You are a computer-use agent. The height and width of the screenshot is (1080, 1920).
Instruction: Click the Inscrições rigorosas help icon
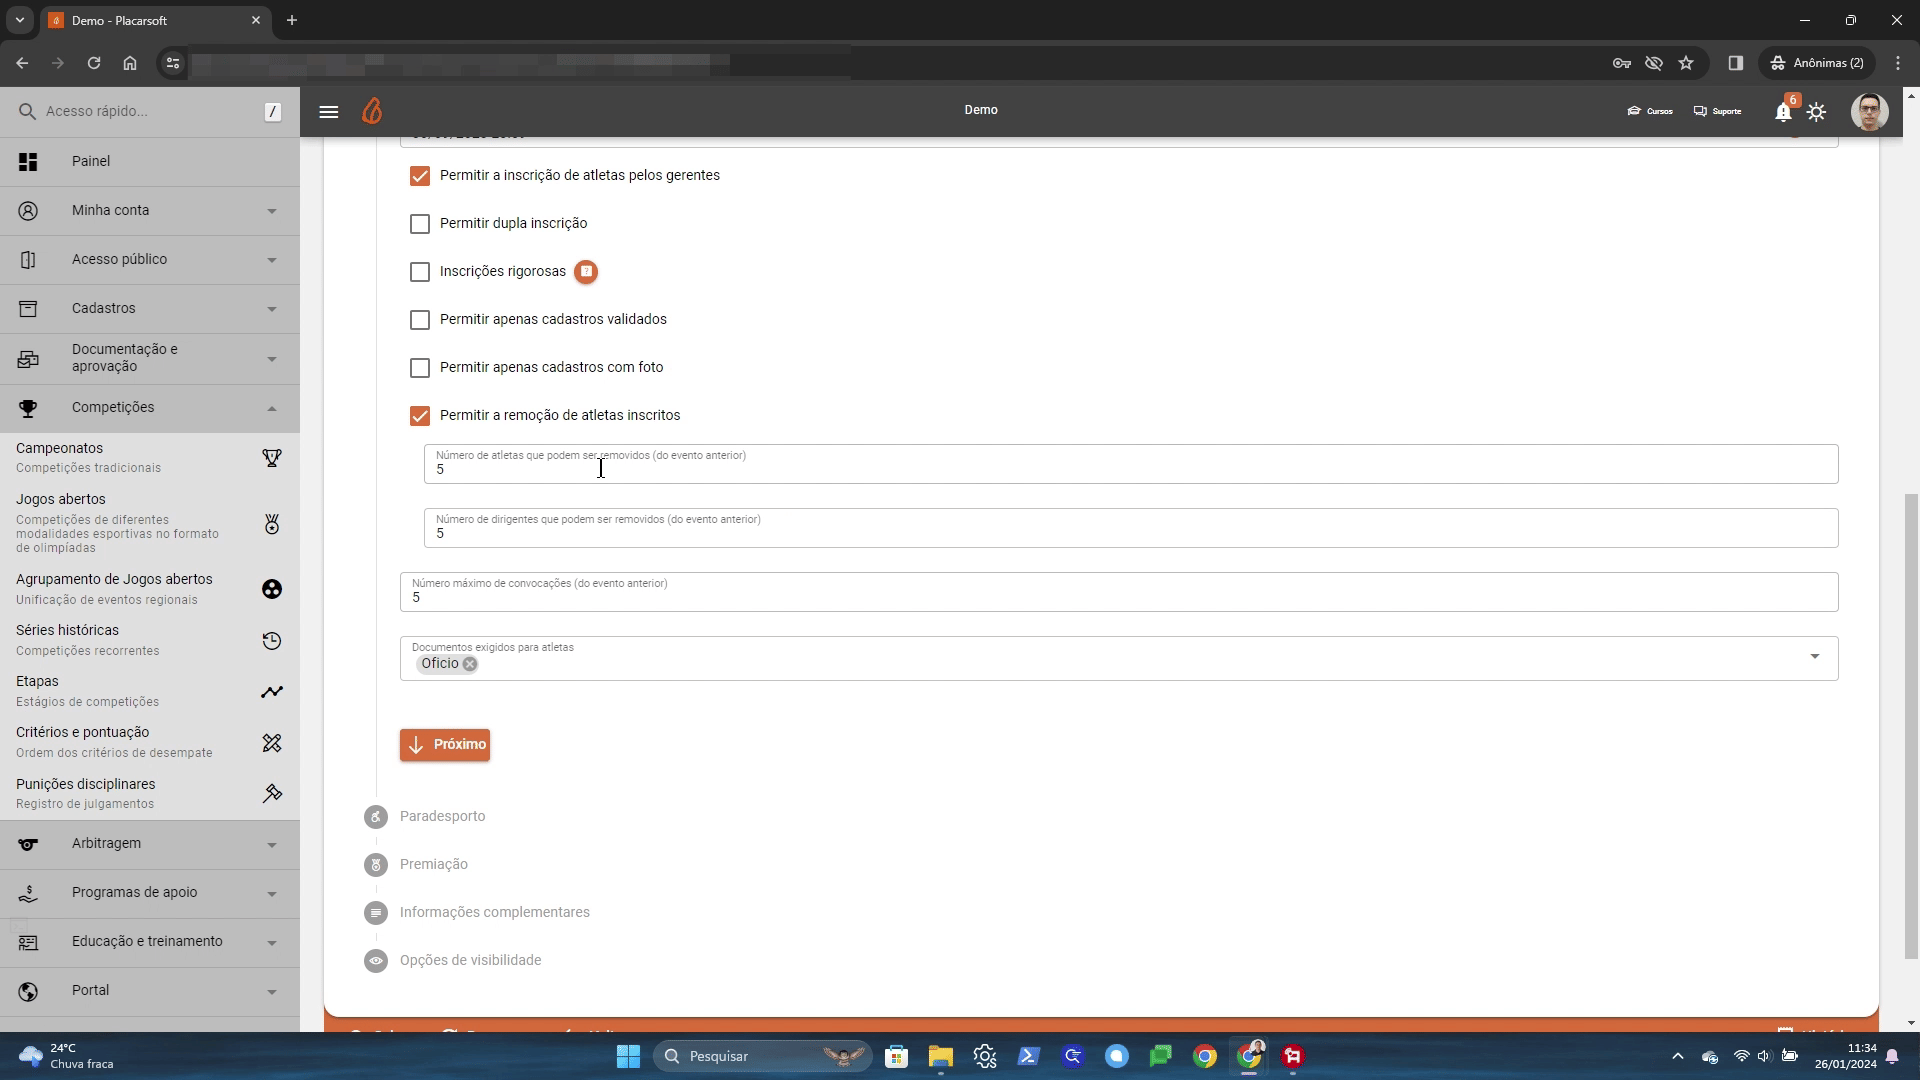(586, 271)
